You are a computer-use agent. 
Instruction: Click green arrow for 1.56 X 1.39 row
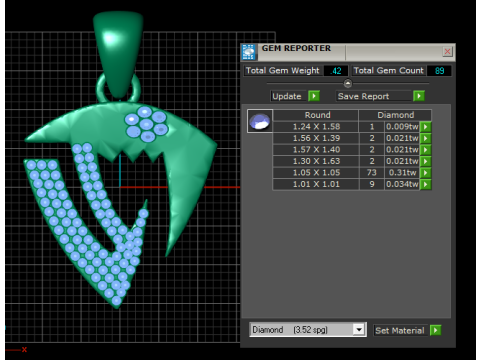tap(425, 138)
